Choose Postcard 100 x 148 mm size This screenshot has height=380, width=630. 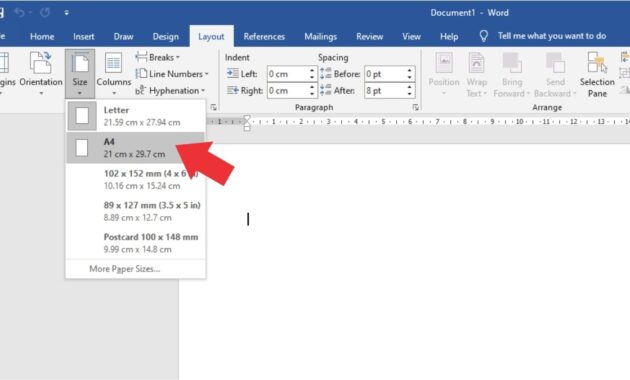(136, 243)
